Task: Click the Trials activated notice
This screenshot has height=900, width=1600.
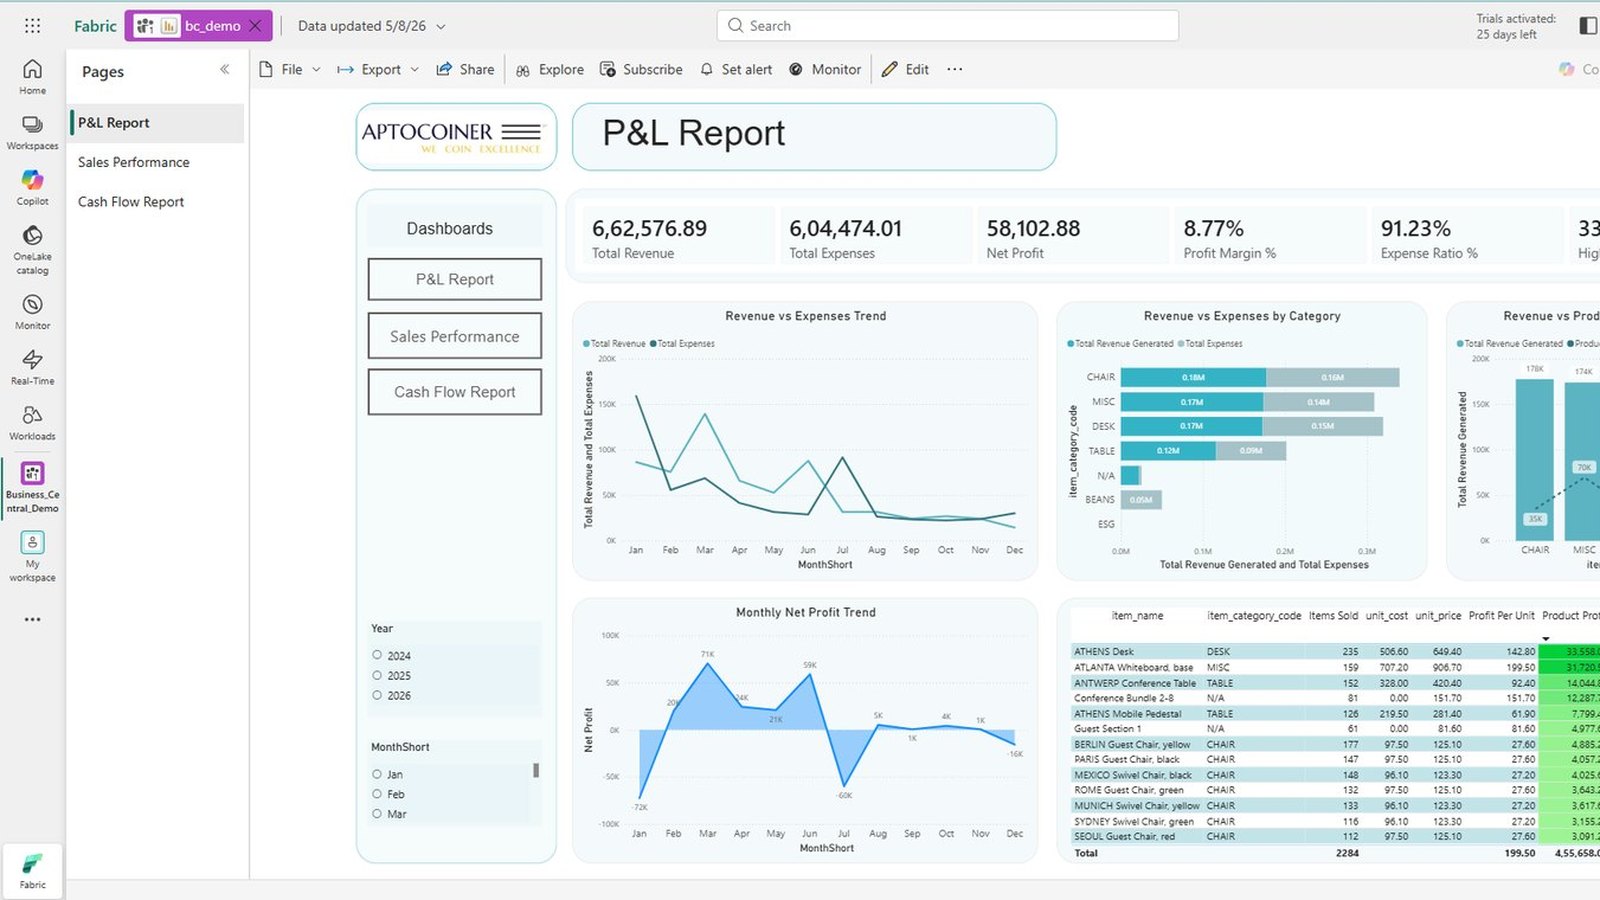Action: [1515, 26]
